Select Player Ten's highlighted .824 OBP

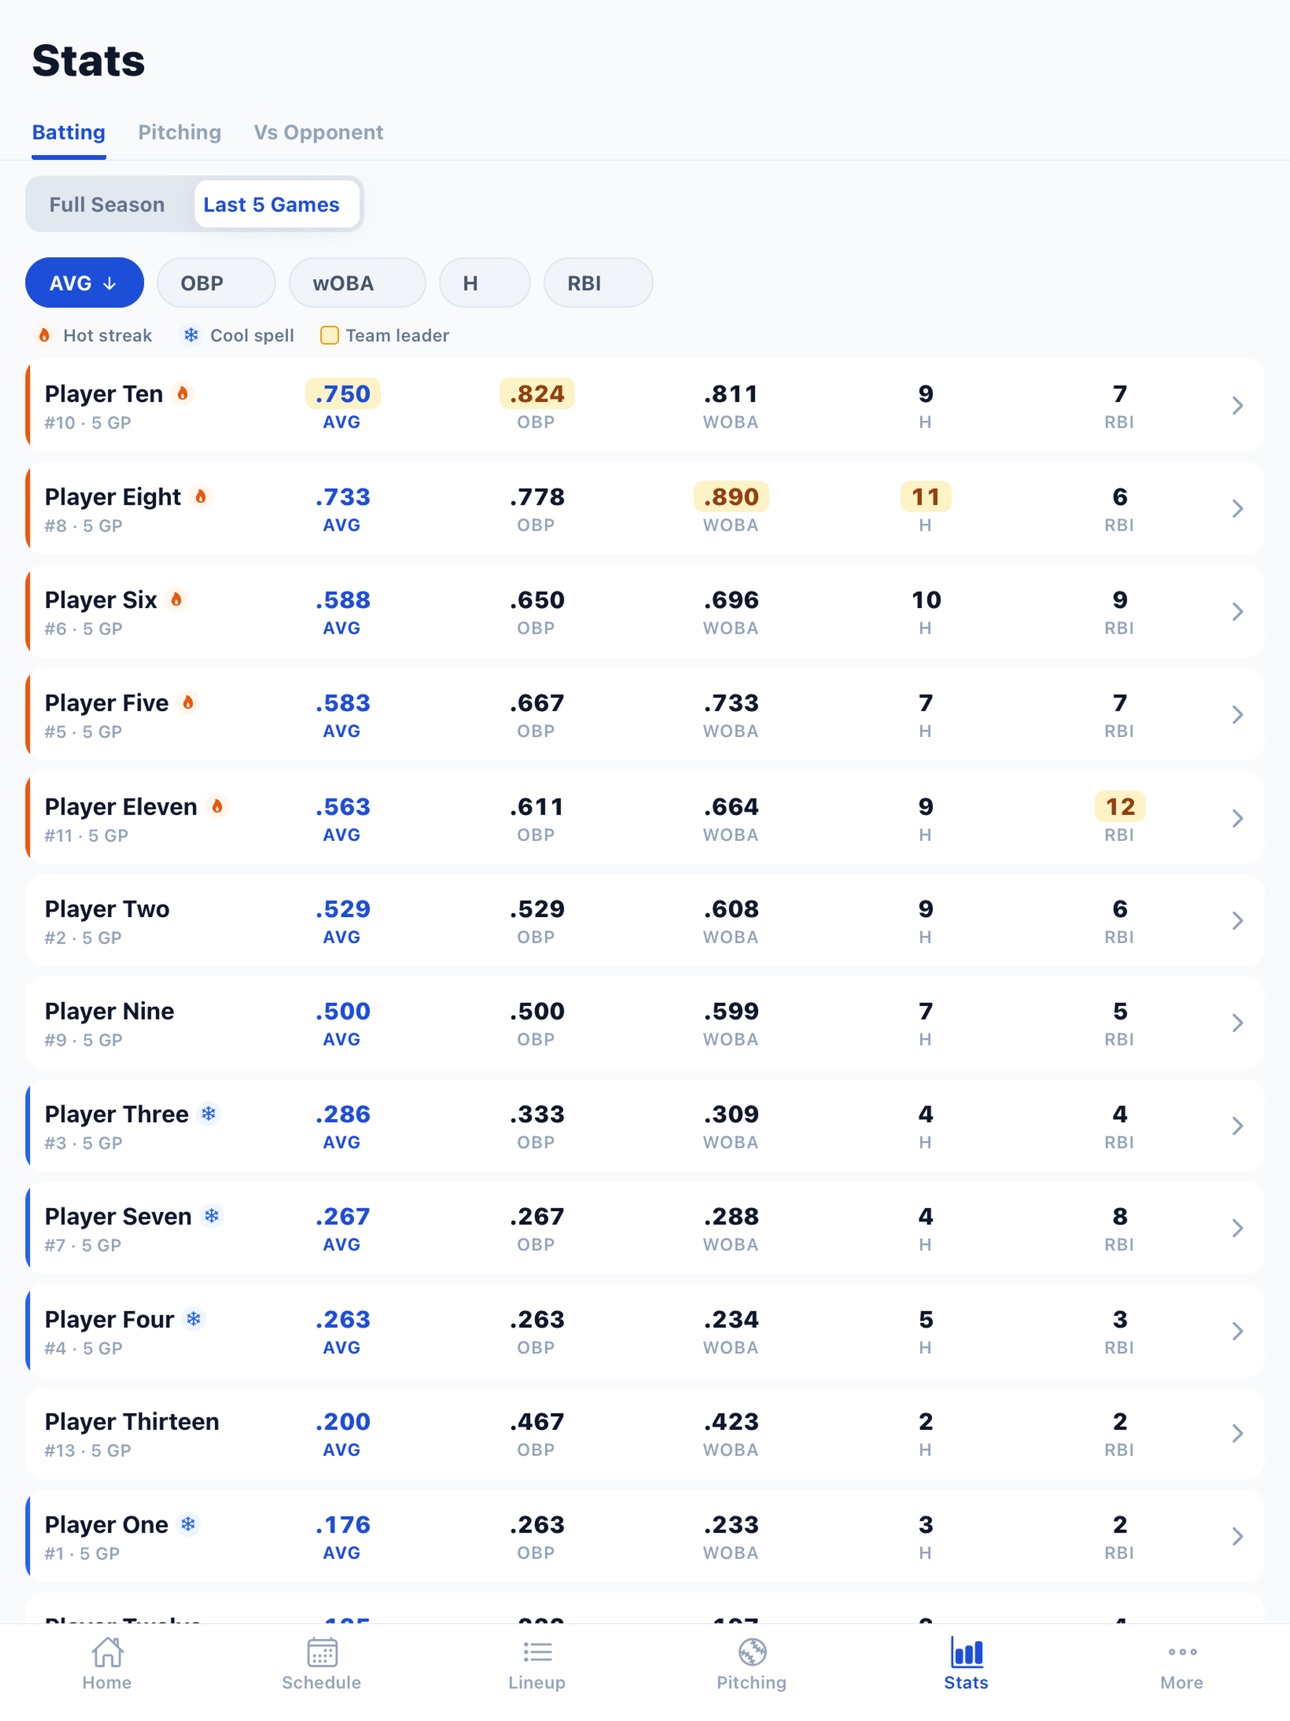coord(537,394)
